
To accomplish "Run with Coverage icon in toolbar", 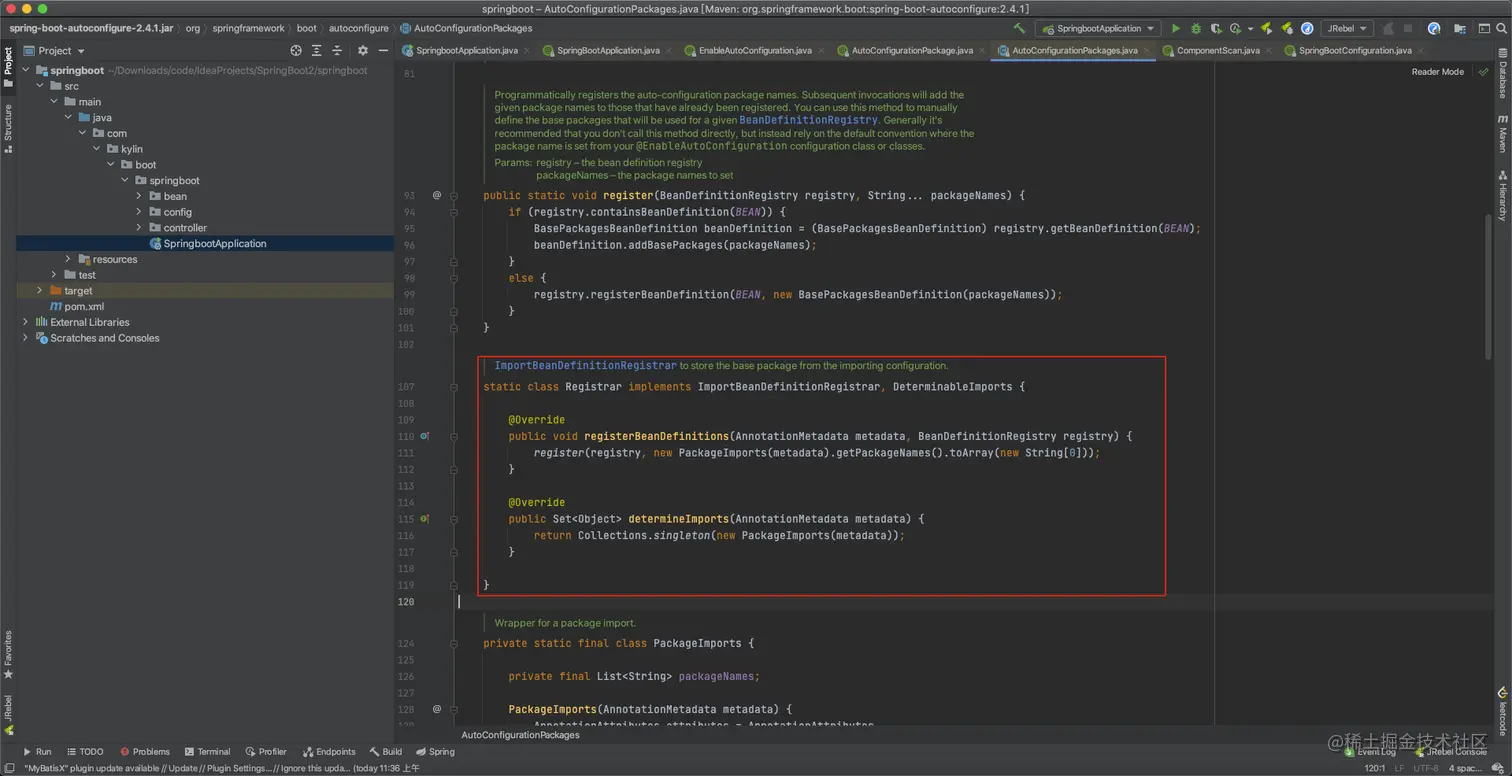I will point(1216,29).
